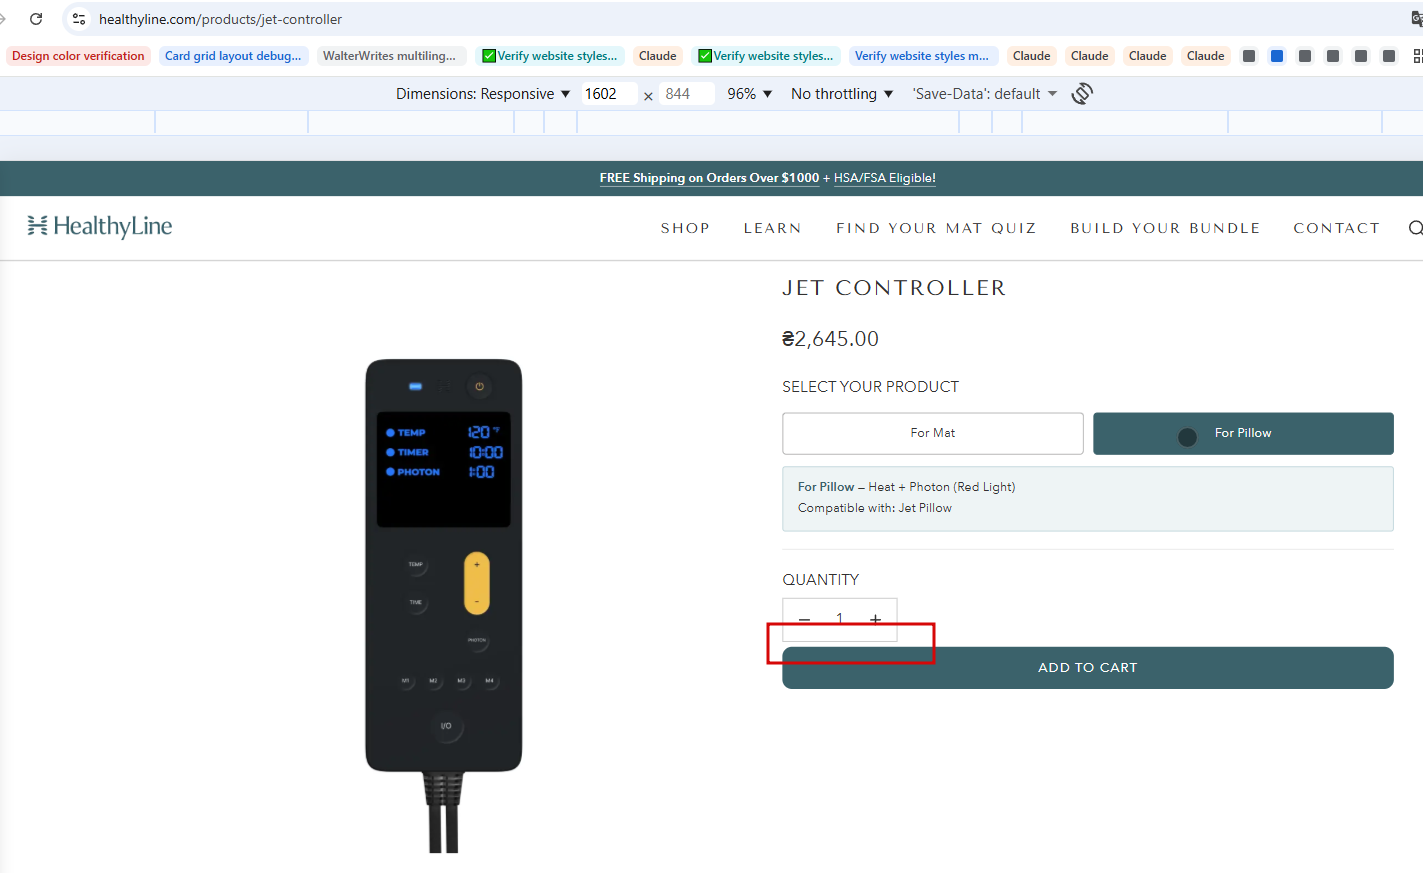This screenshot has height=873, width=1423.
Task: Click the HSA/FSA Eligible! link
Action: [885, 178]
